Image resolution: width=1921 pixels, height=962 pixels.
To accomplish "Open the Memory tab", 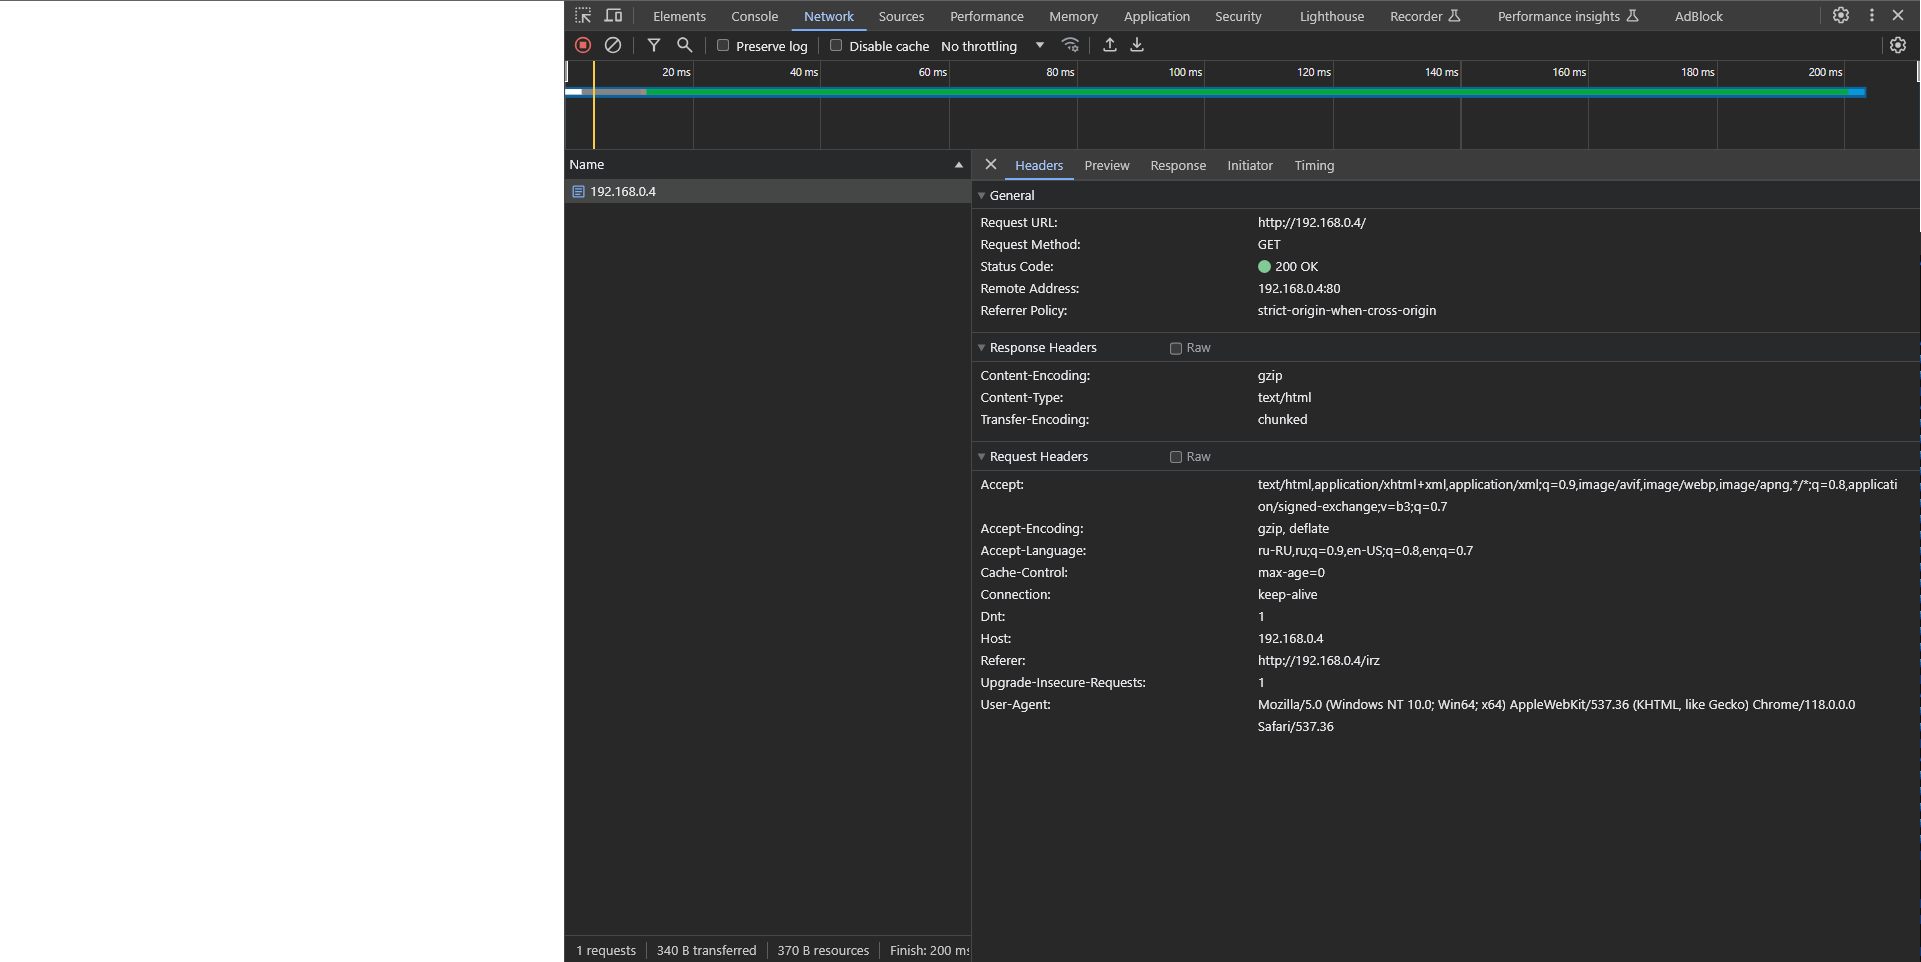I will coord(1073,16).
